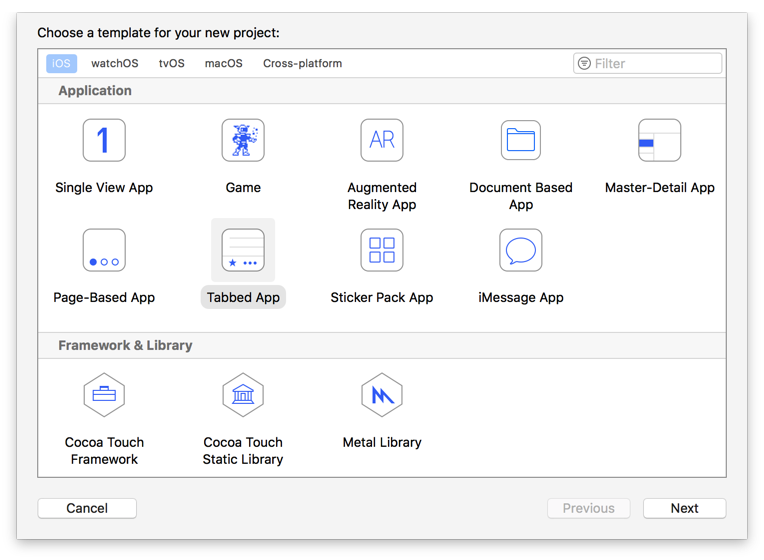Viewport: 764px width, 560px height.
Task: Pick the Metal Library template icon
Action: click(x=382, y=395)
